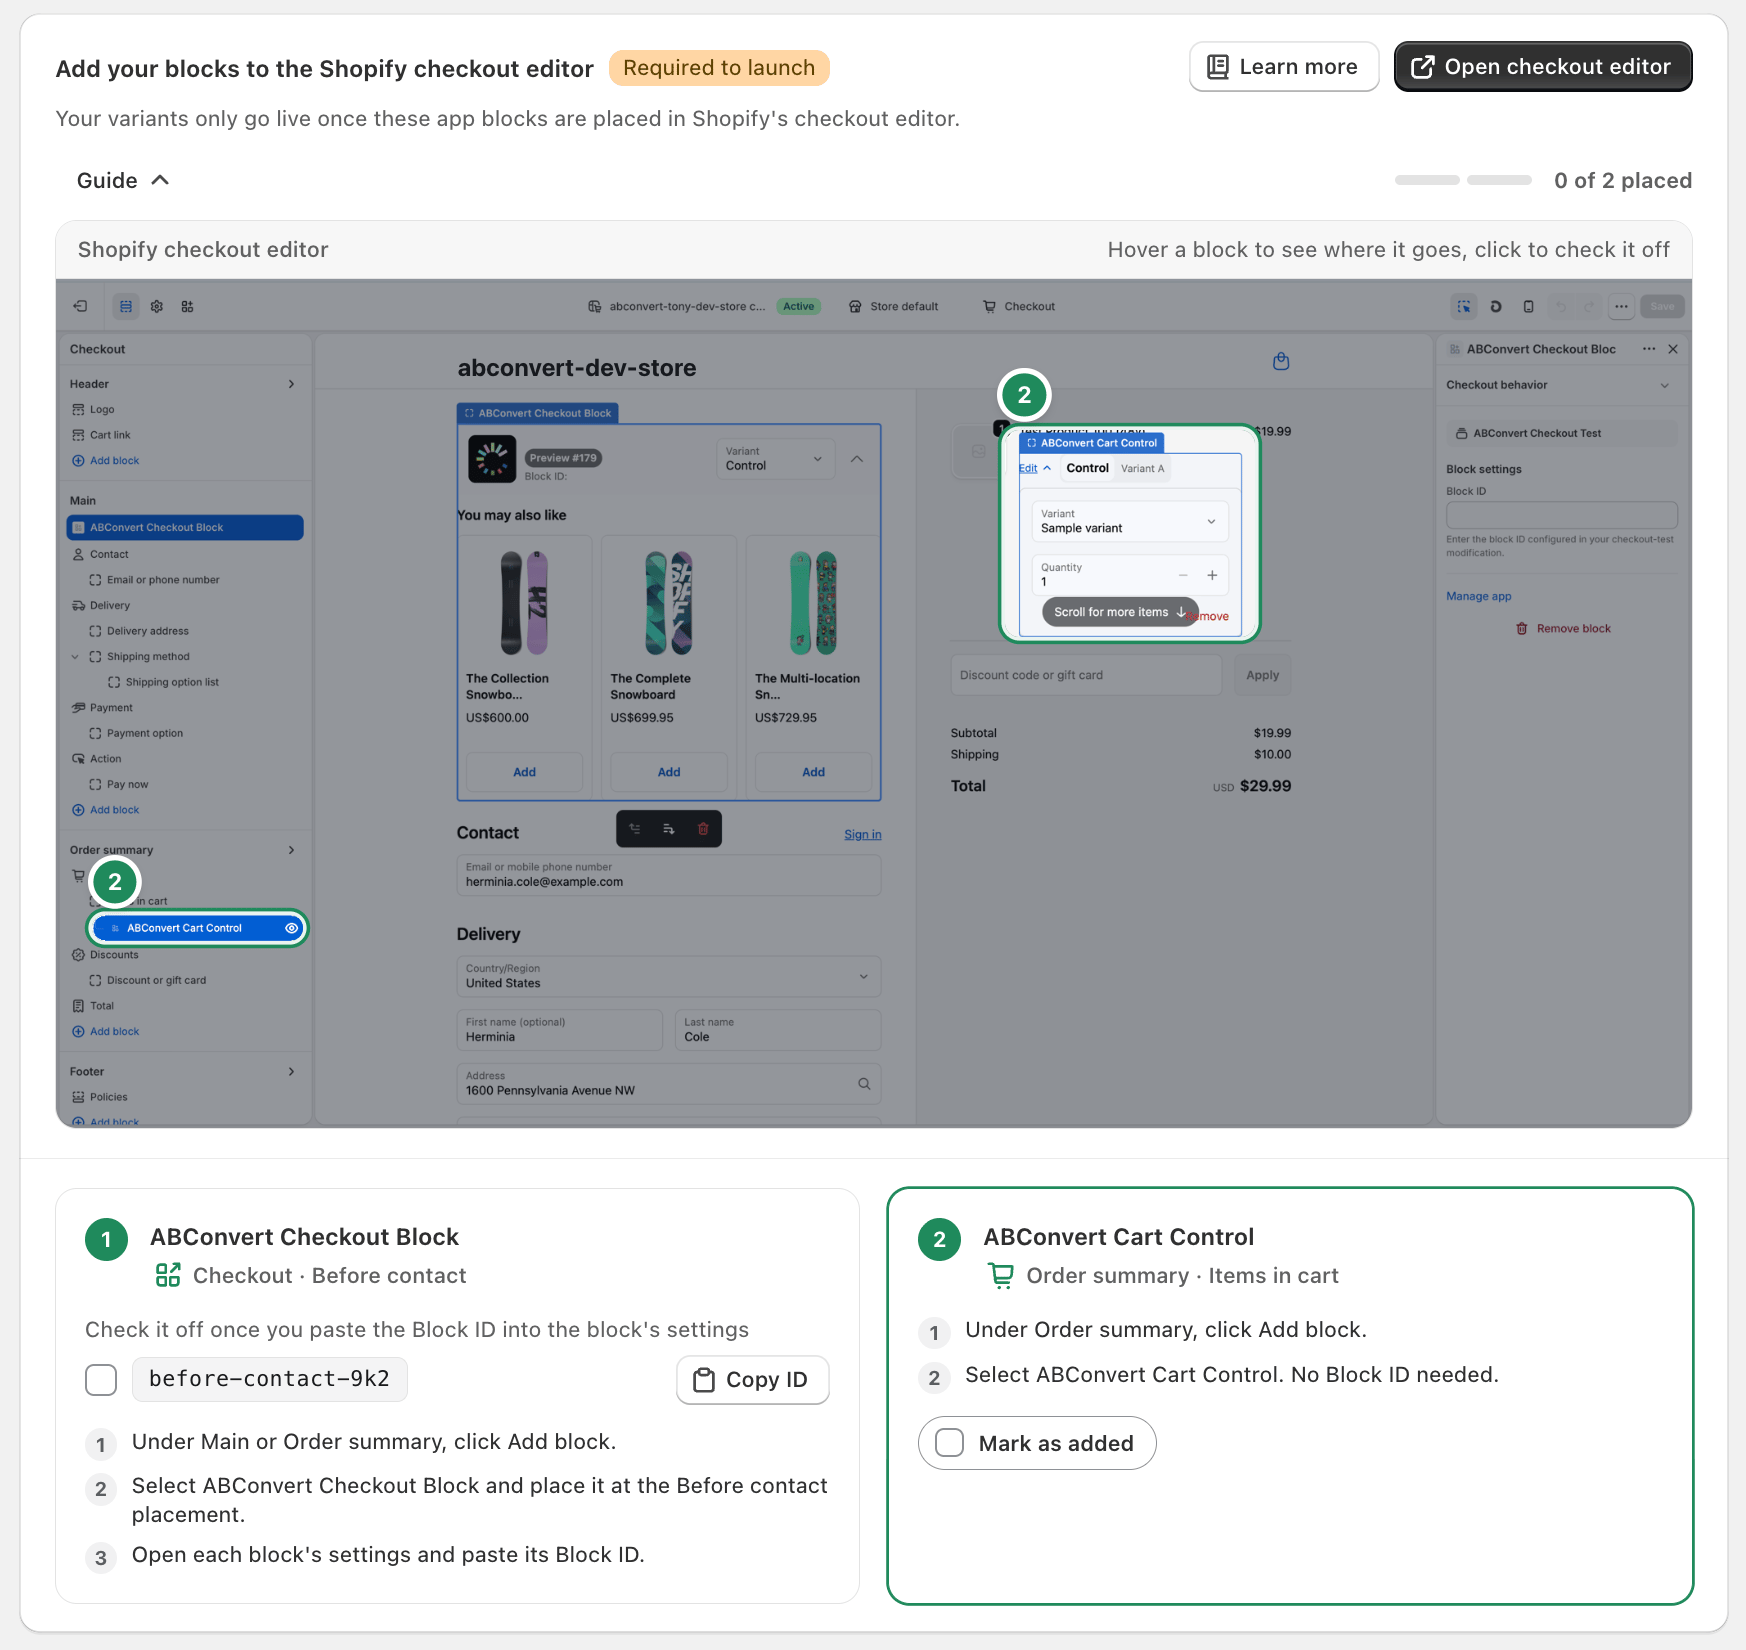The height and width of the screenshot is (1650, 1746).
Task: Click the Email or mobile phone number field
Action: 668,875
